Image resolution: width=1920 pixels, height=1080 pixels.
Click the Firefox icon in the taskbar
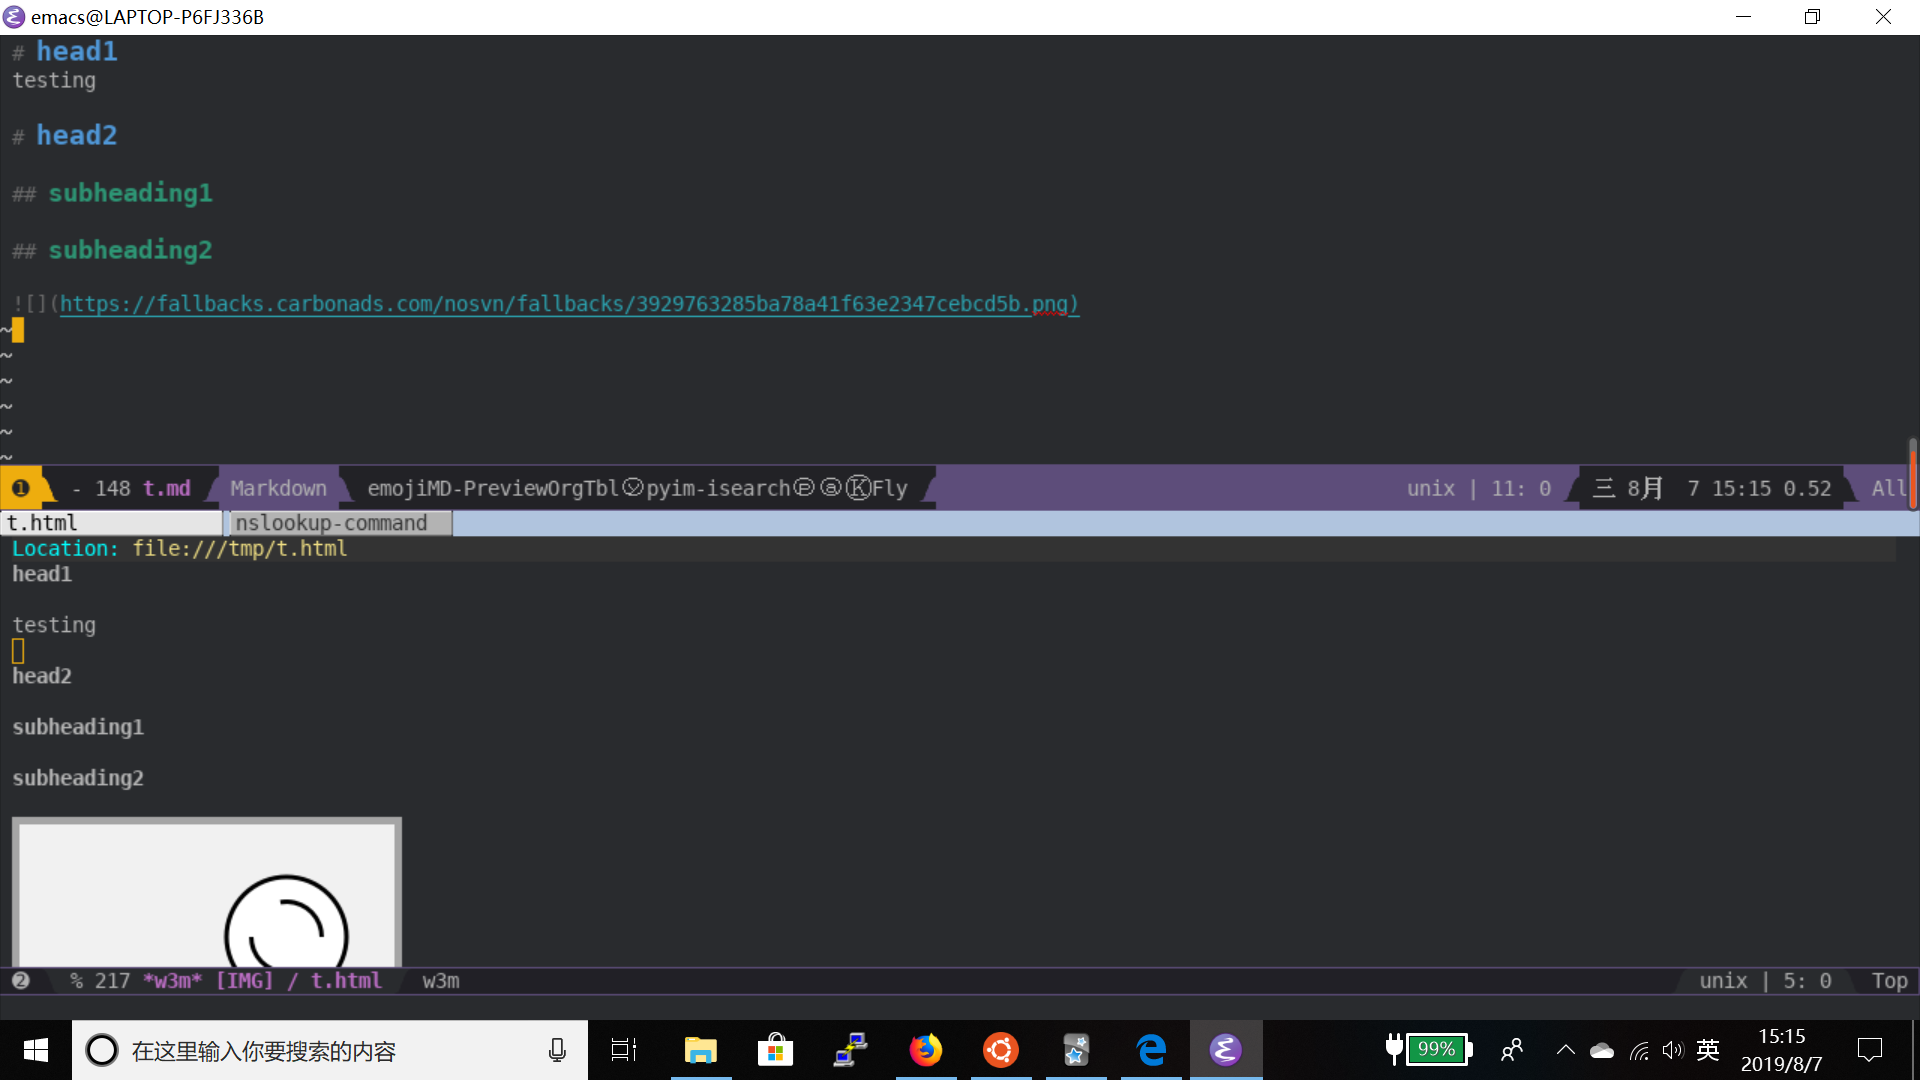coord(926,1050)
